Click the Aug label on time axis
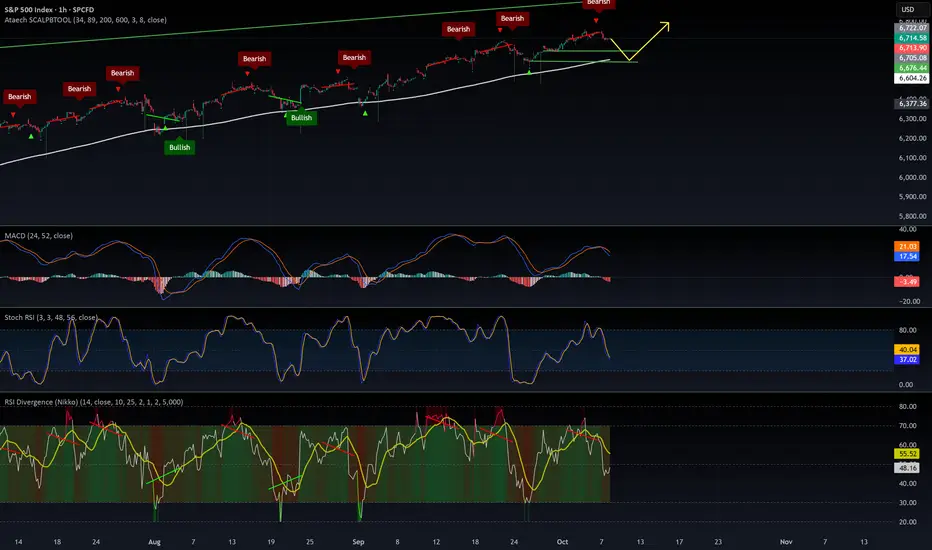932x550 pixels. click(x=155, y=542)
